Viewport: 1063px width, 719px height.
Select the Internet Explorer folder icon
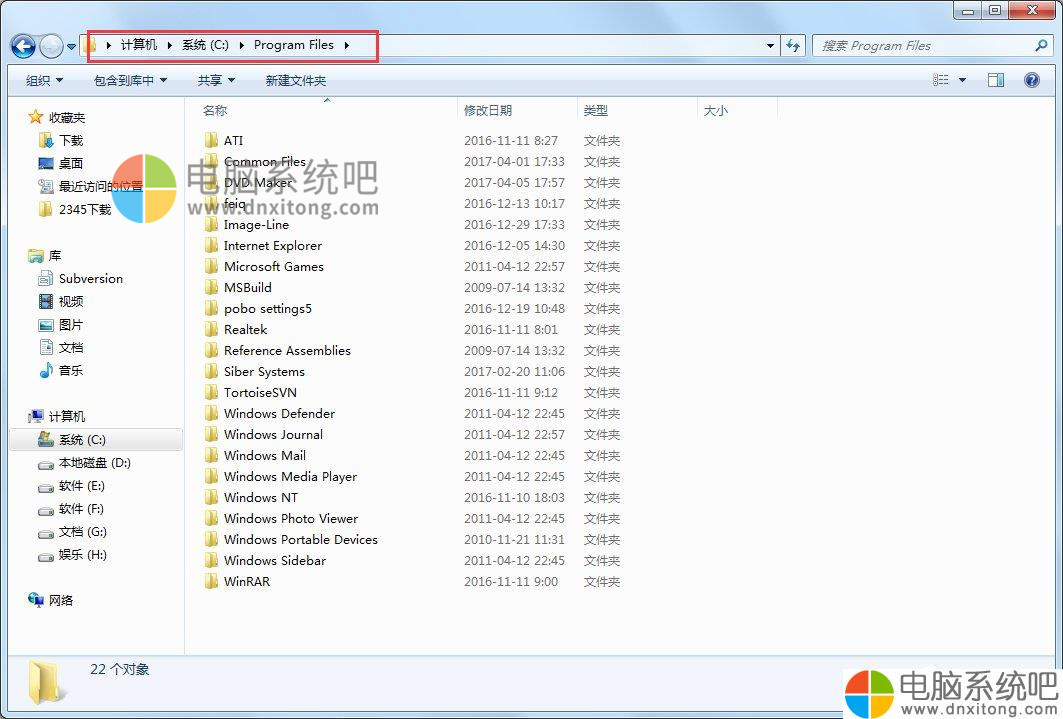coord(212,245)
